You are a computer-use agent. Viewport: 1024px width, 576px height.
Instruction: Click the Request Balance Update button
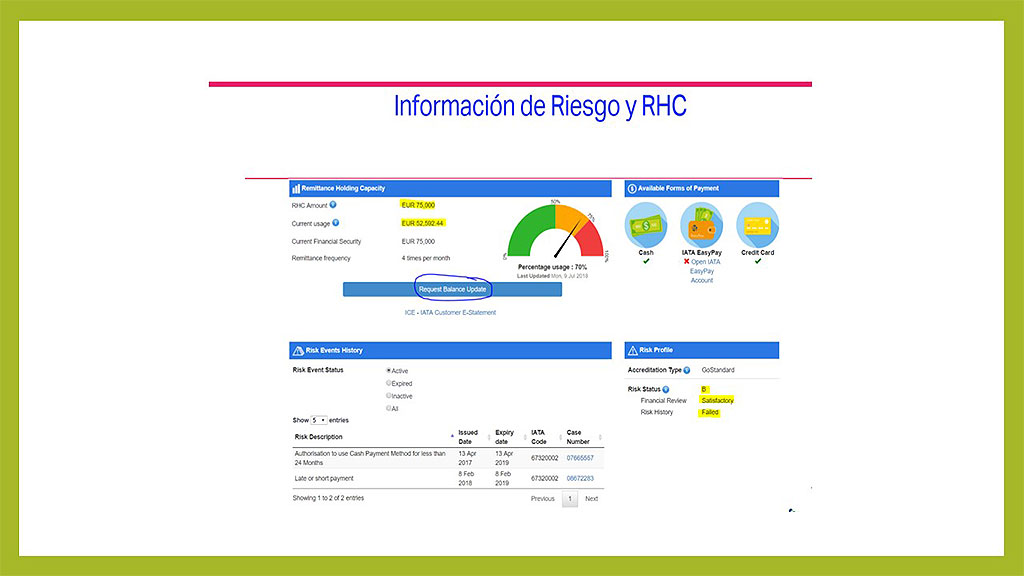tap(453, 289)
